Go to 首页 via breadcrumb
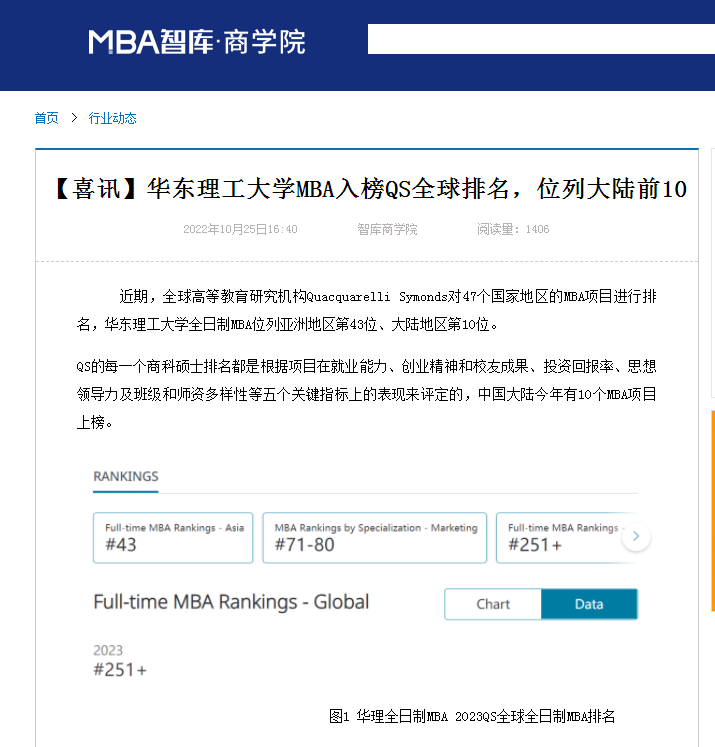 [46, 118]
